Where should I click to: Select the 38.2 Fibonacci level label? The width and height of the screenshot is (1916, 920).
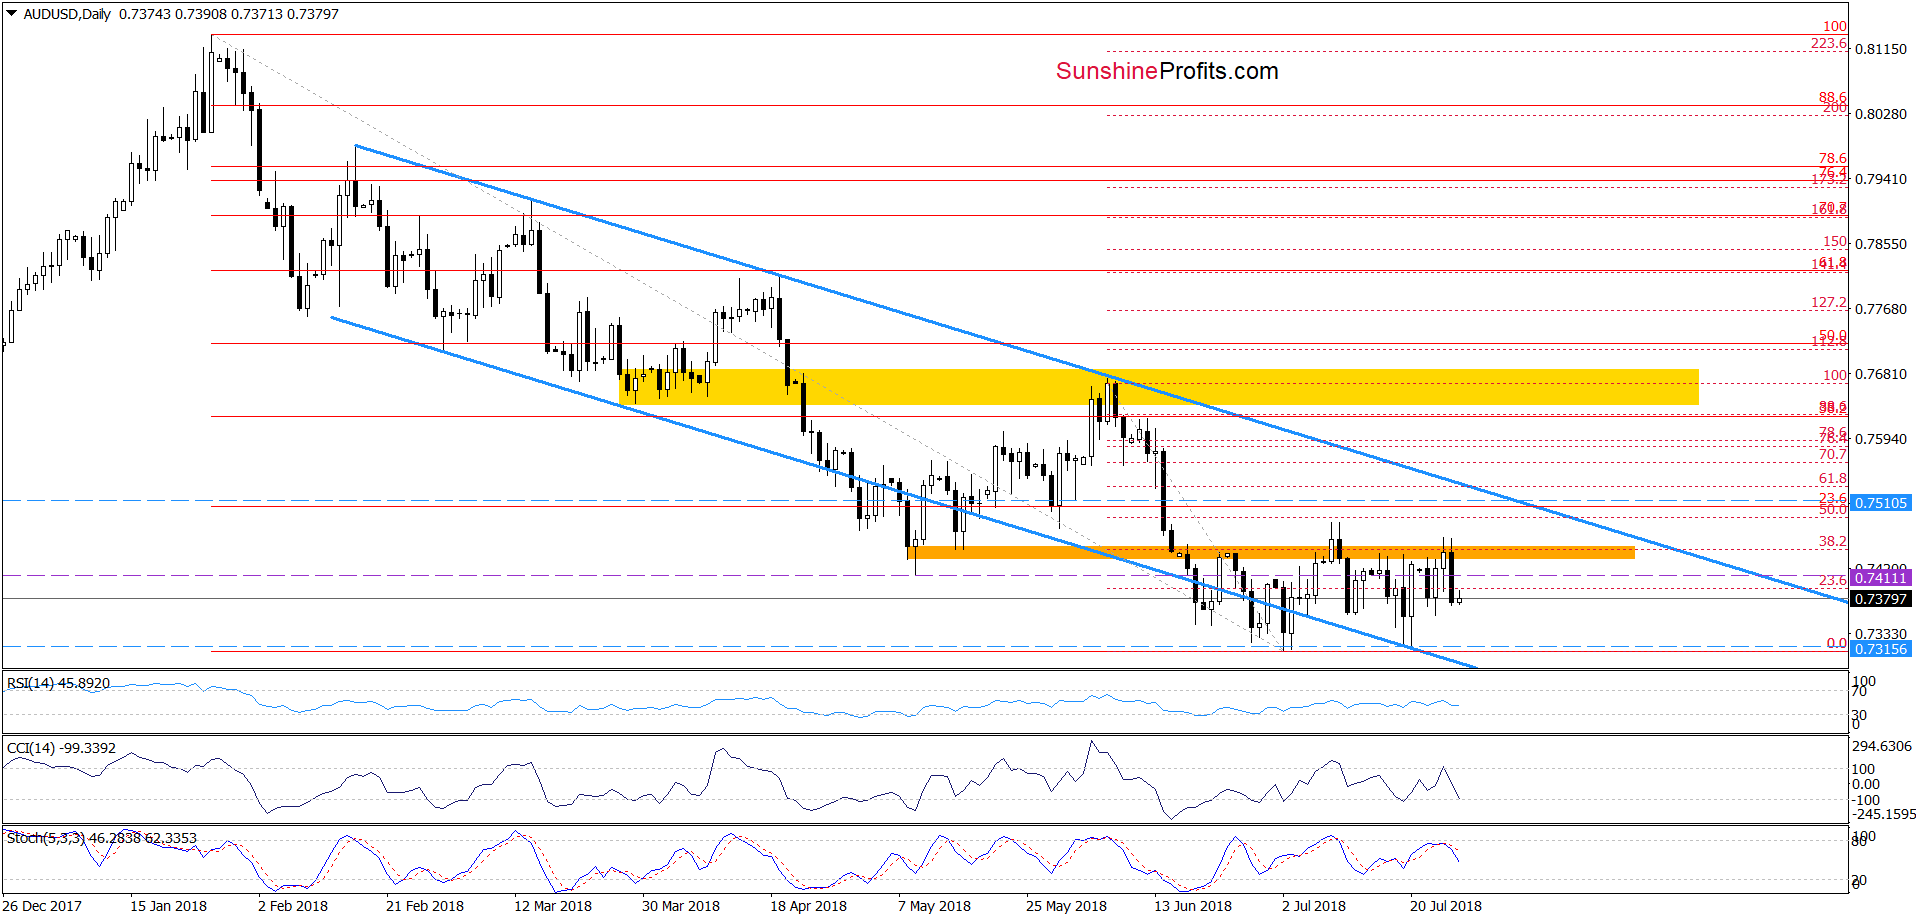point(1833,541)
